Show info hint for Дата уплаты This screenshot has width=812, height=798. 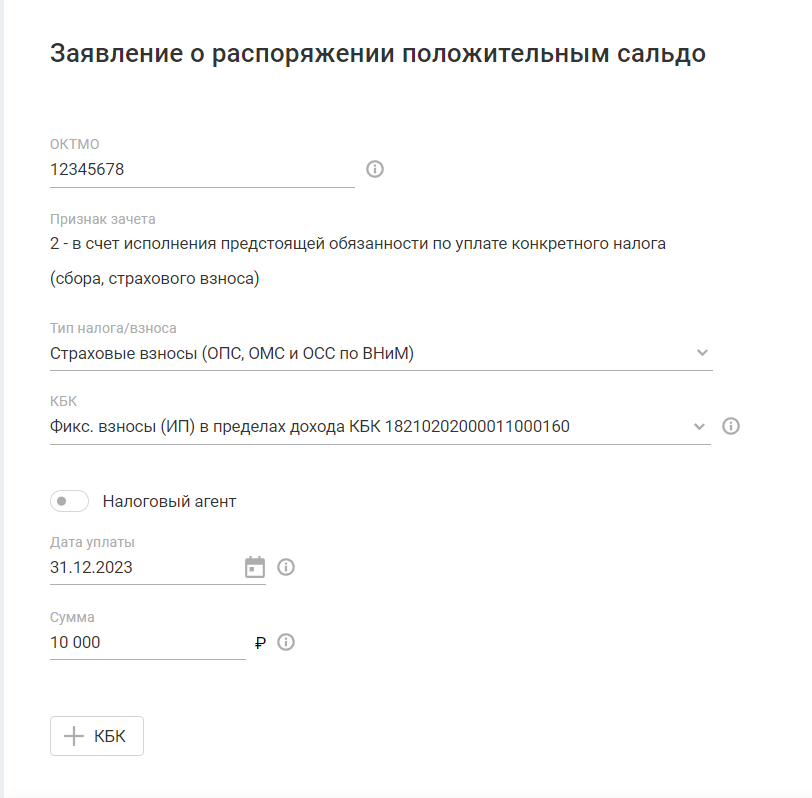point(286,568)
